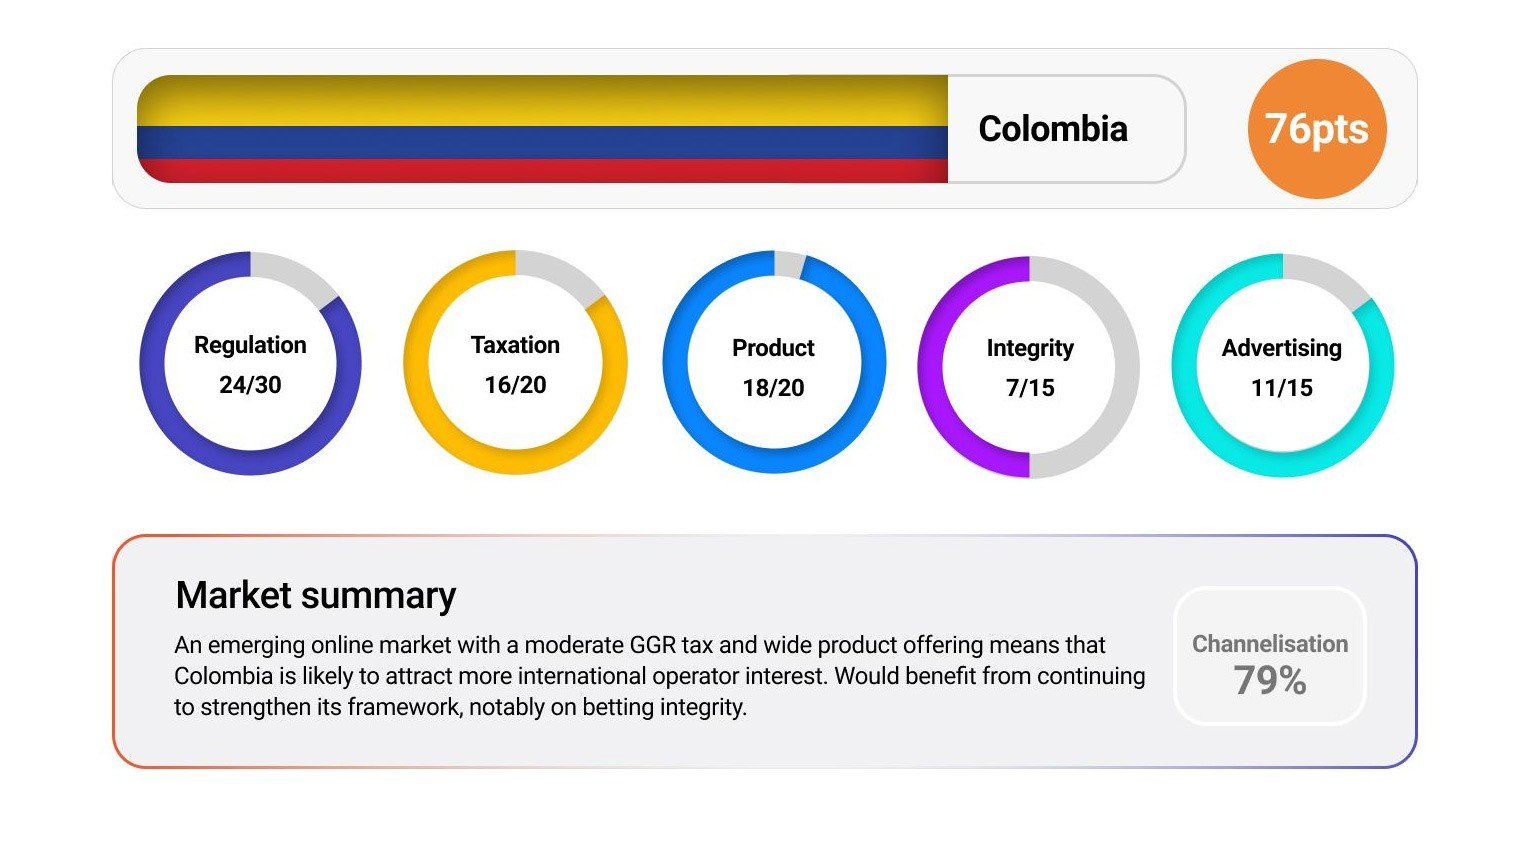The width and height of the screenshot is (1531, 862).
Task: Click the 18/20 Product score text
Action: tap(773, 388)
